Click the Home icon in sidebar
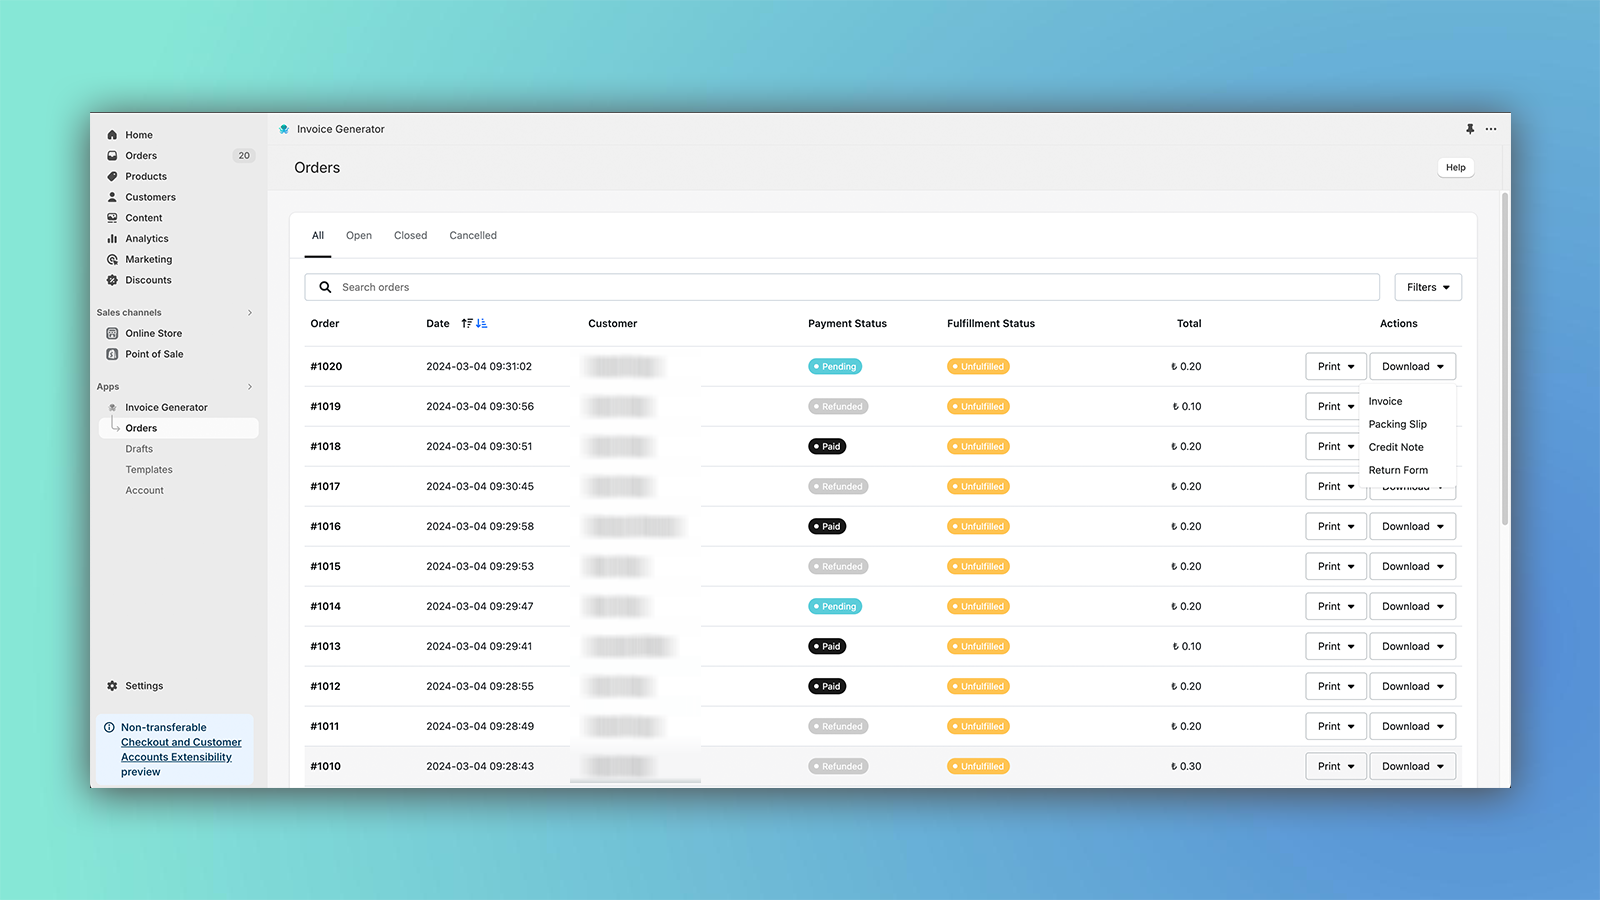 [x=112, y=135]
